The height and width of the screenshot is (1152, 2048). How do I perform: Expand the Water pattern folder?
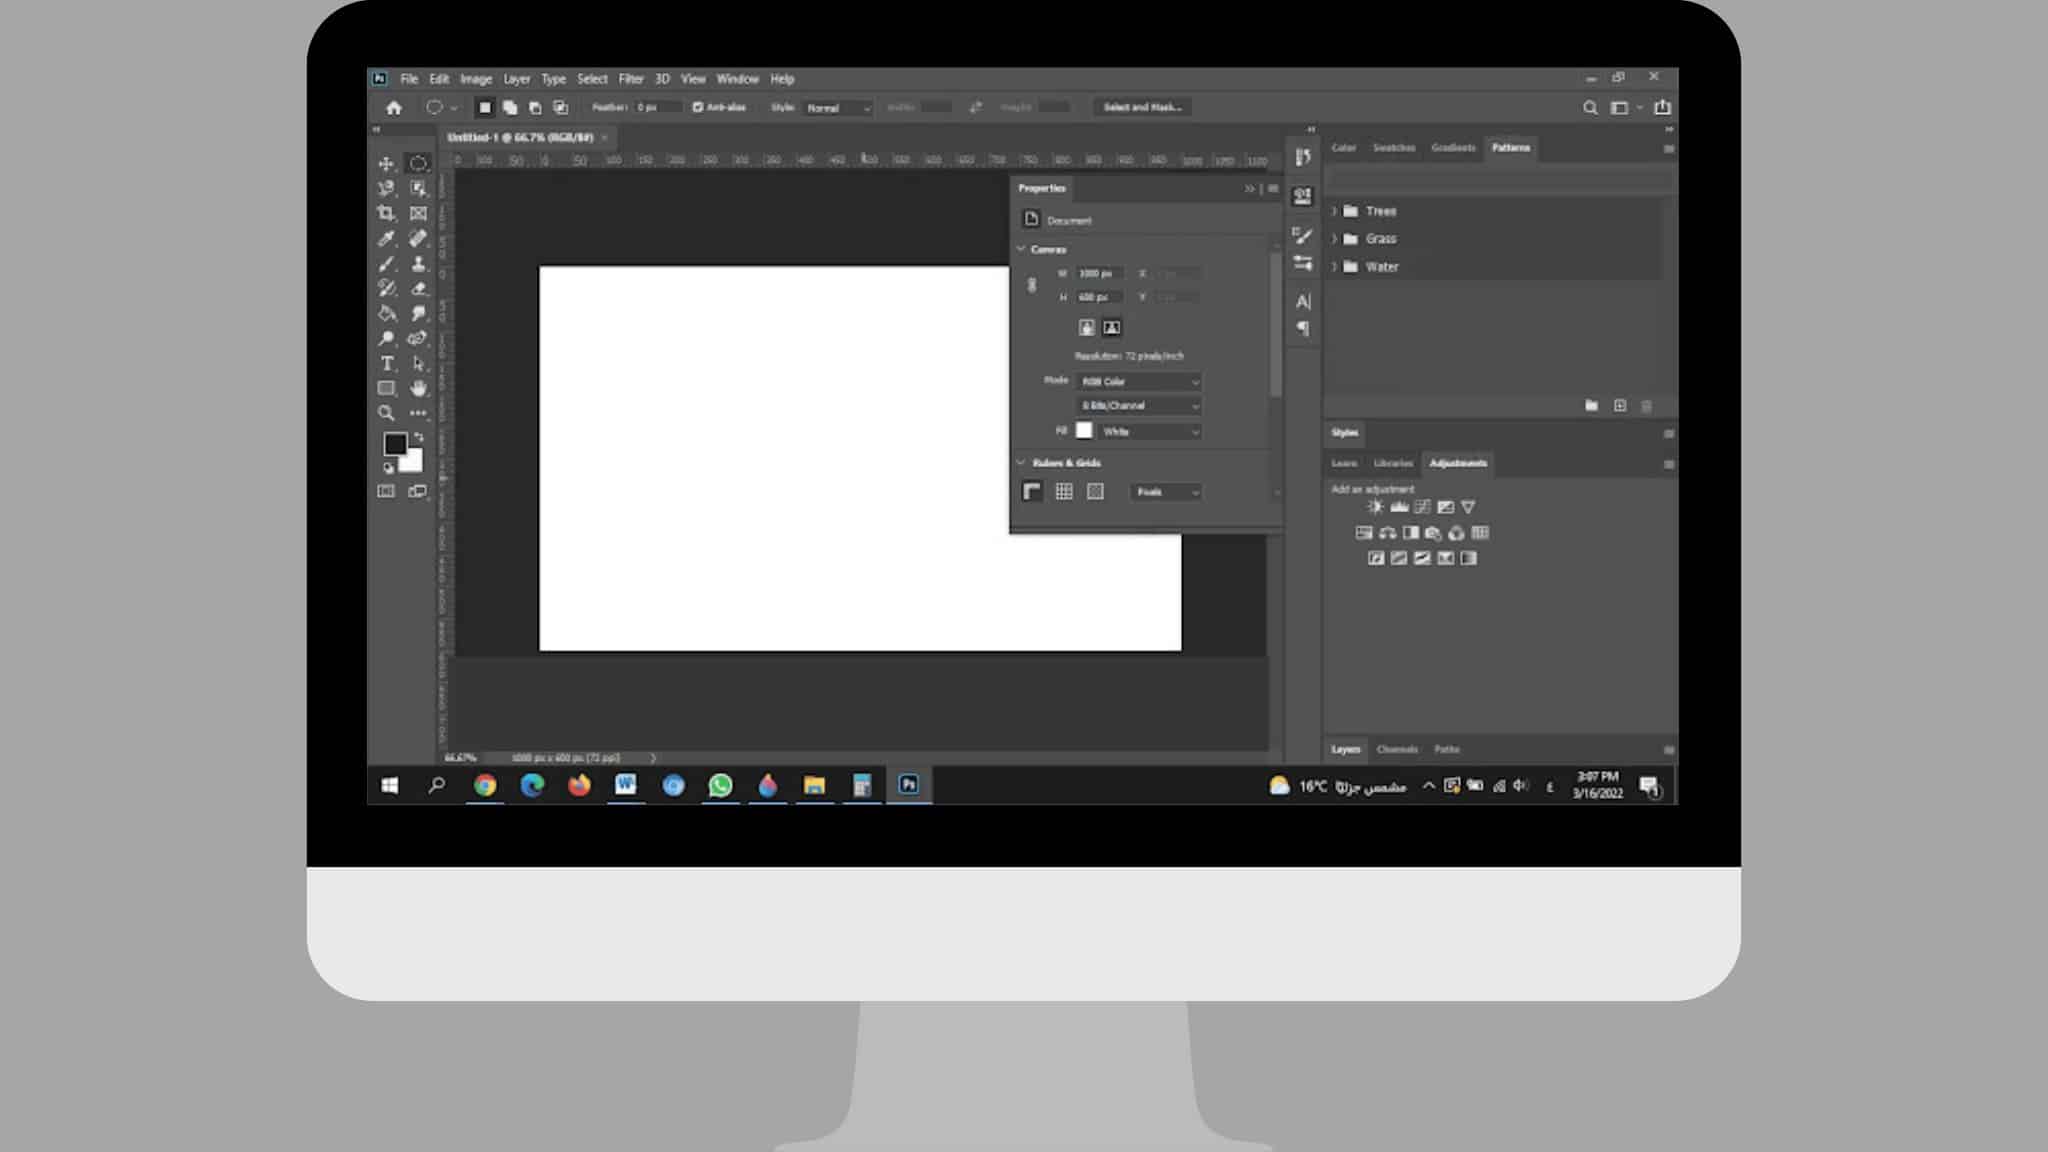pyautogui.click(x=1334, y=267)
